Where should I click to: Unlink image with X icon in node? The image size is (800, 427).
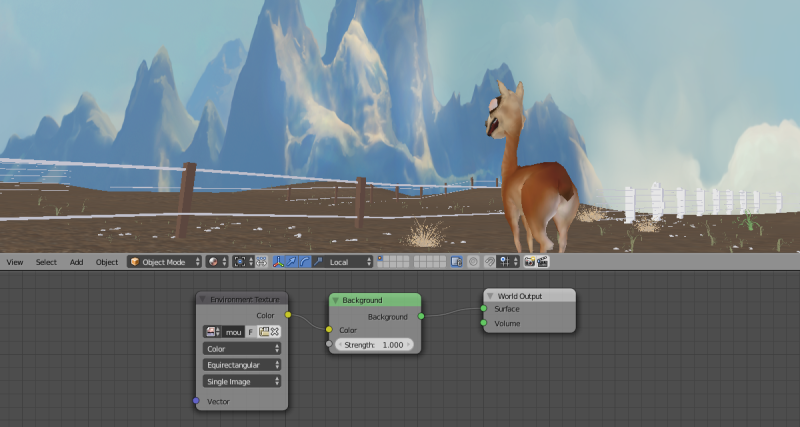275,331
